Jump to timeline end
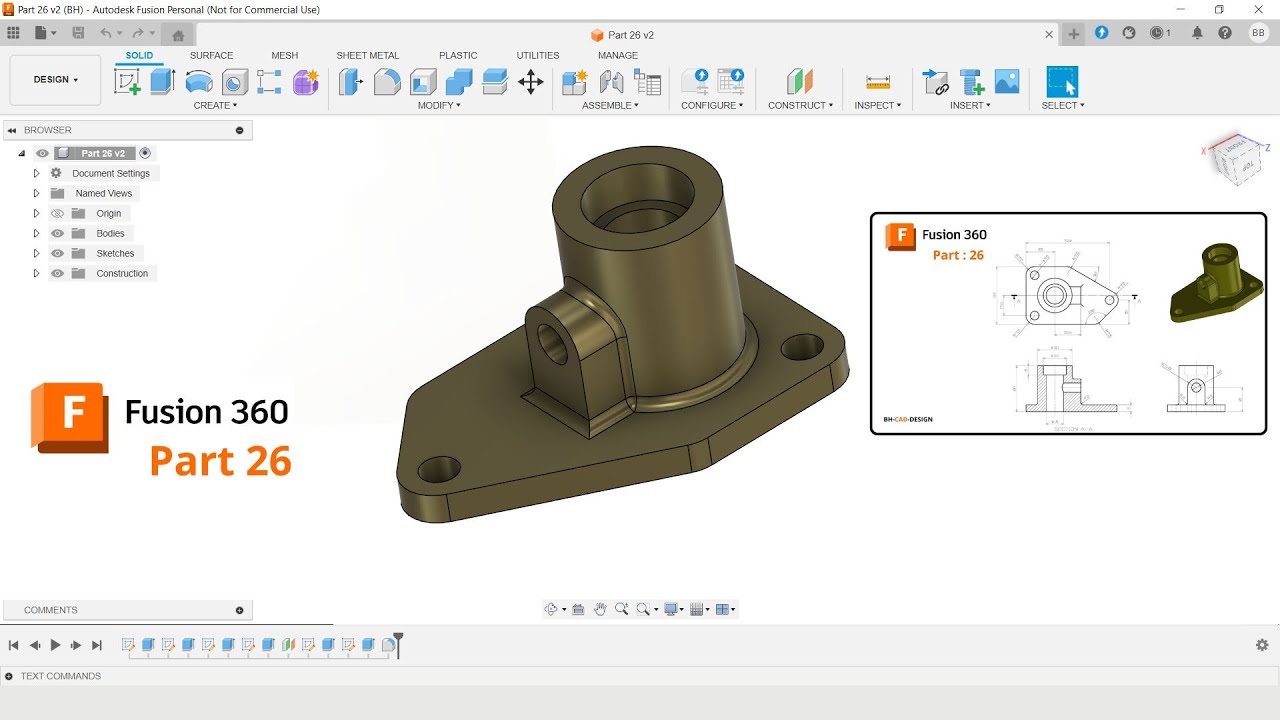1280x720 pixels. [97, 645]
